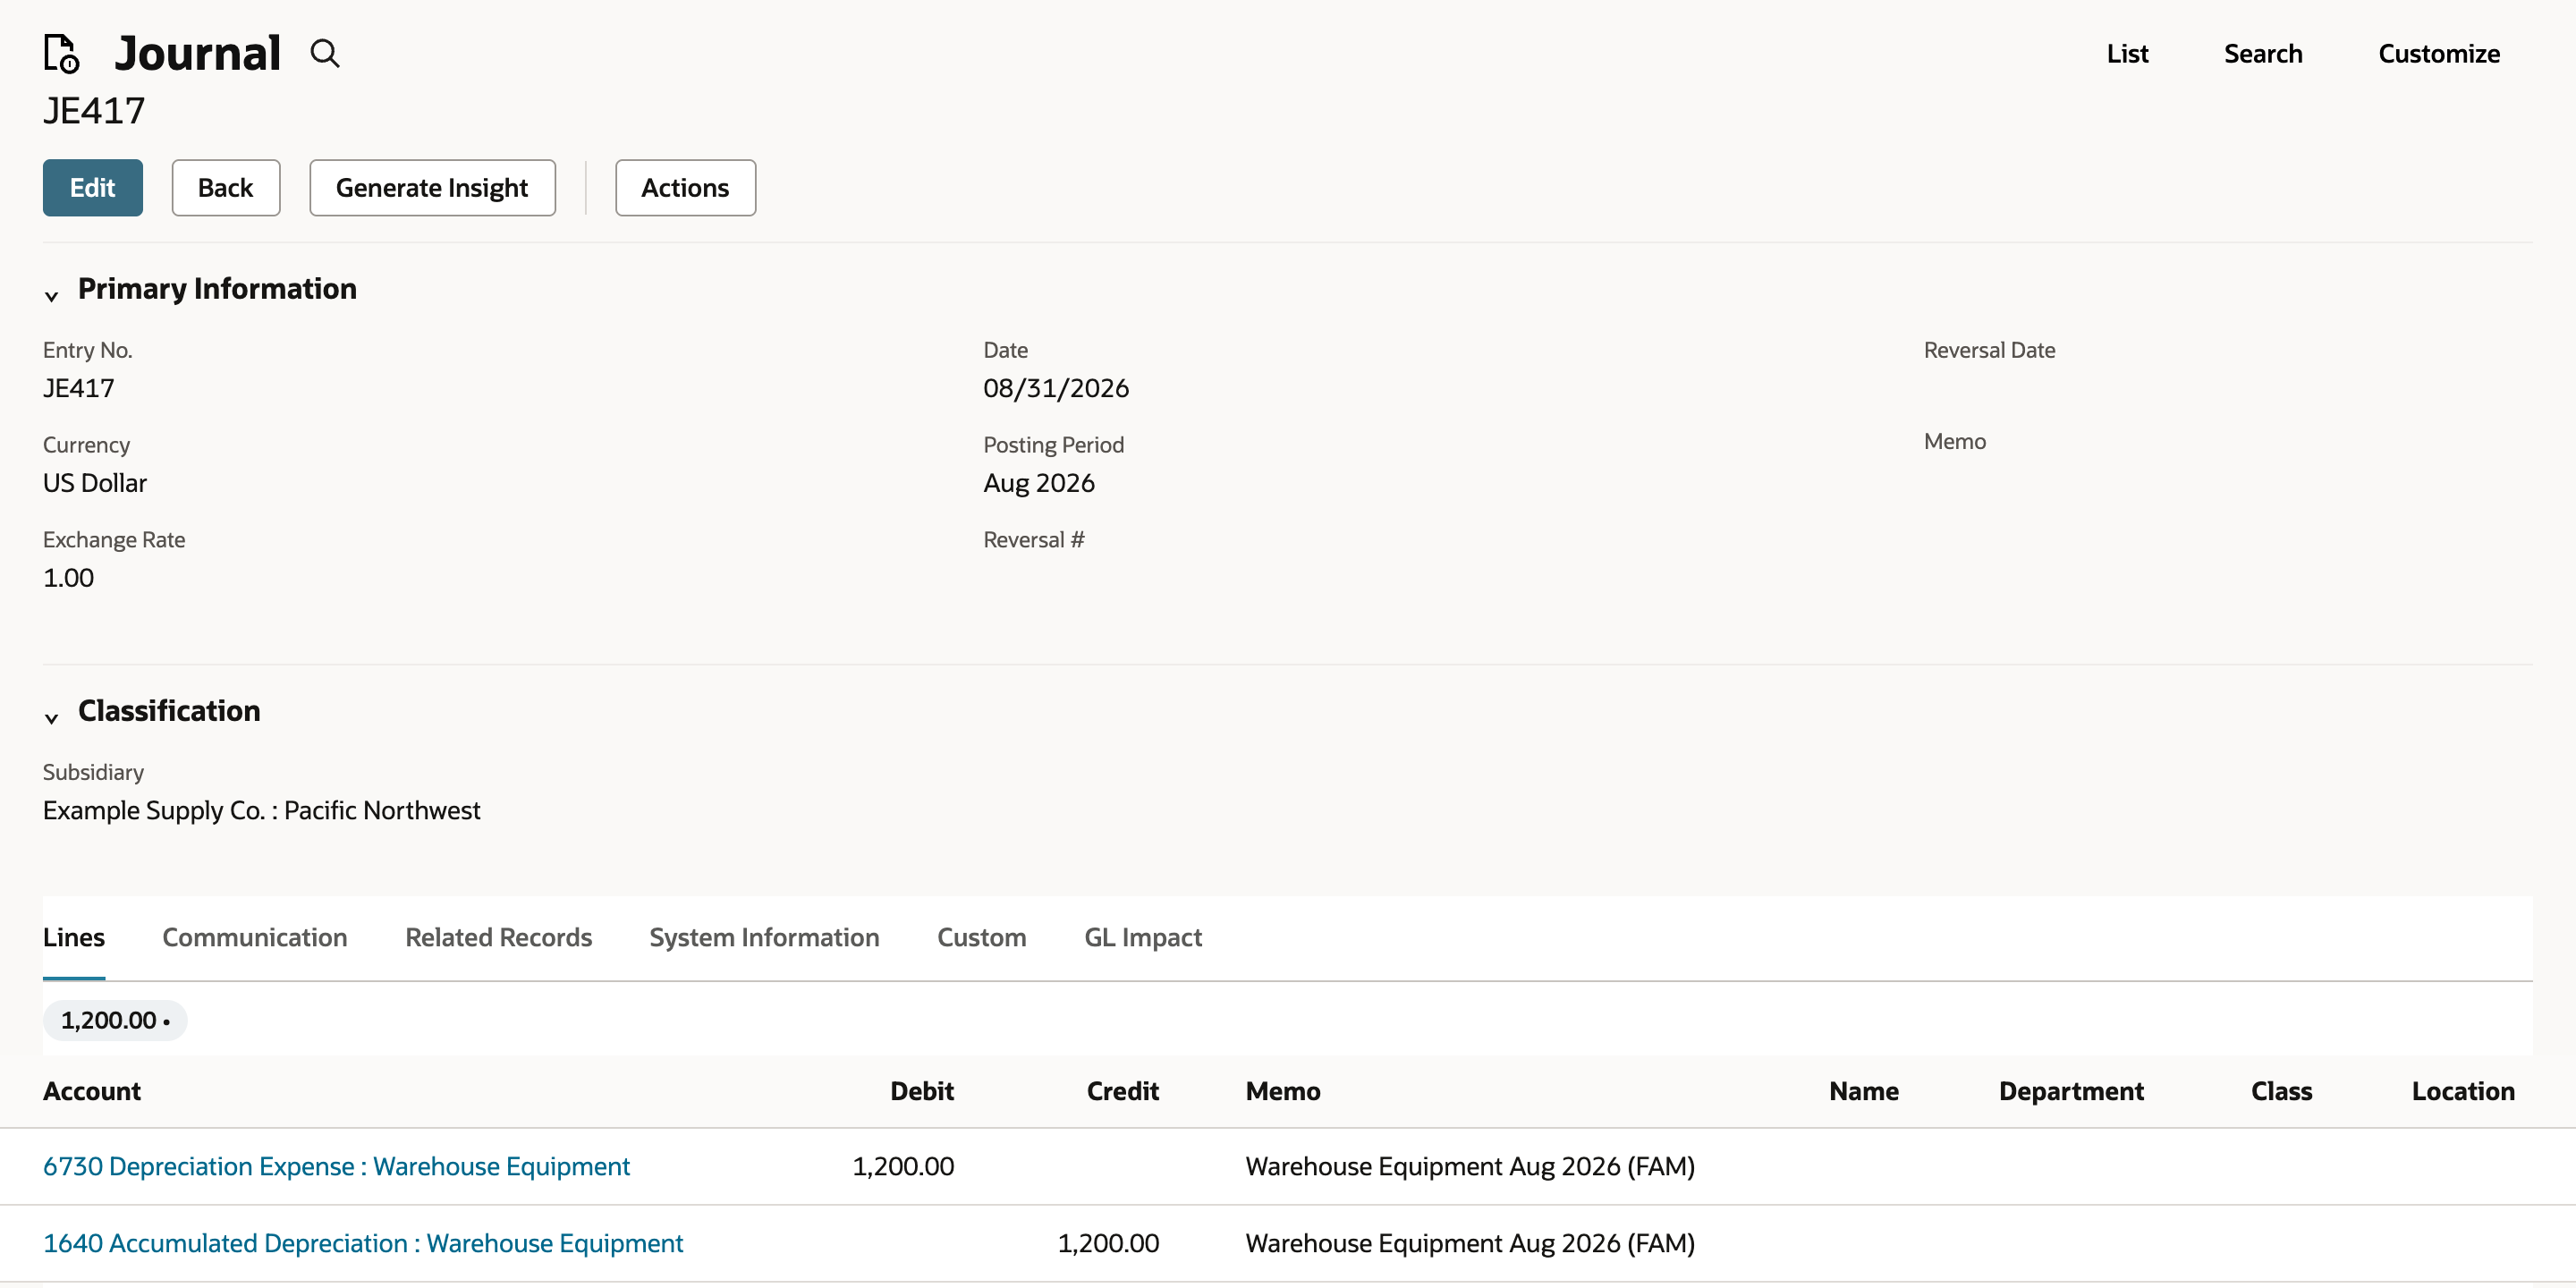Image resolution: width=2576 pixels, height=1288 pixels.
Task: Click Generate Insight
Action: coord(432,187)
